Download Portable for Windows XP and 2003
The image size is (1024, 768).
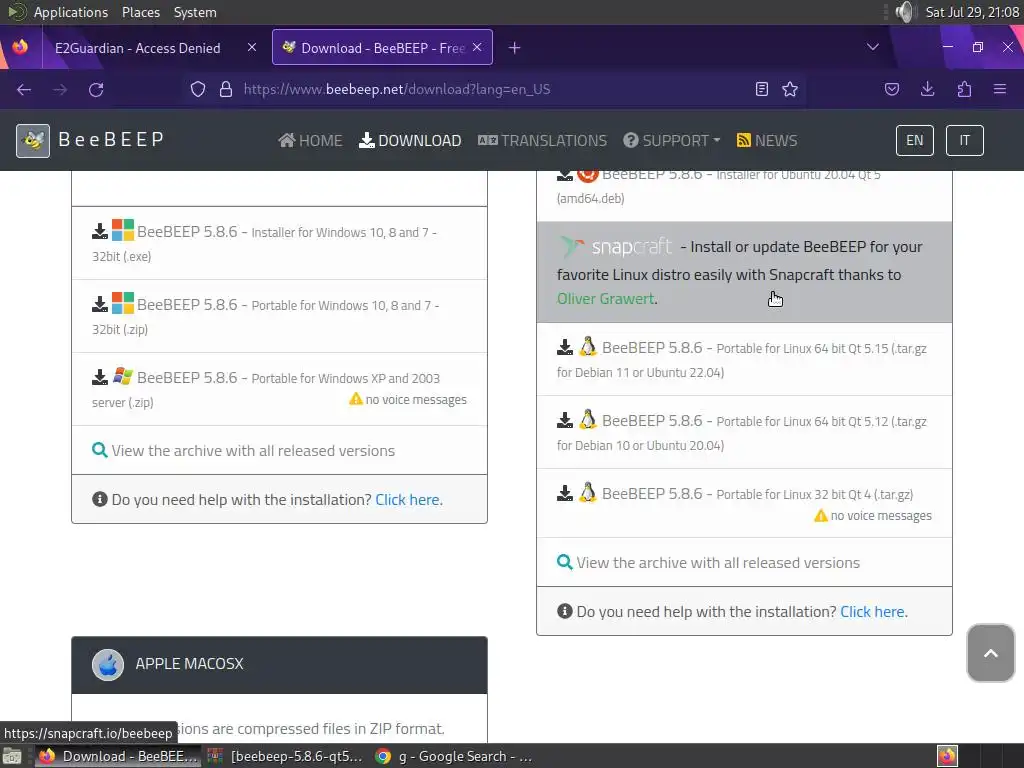pos(279,389)
